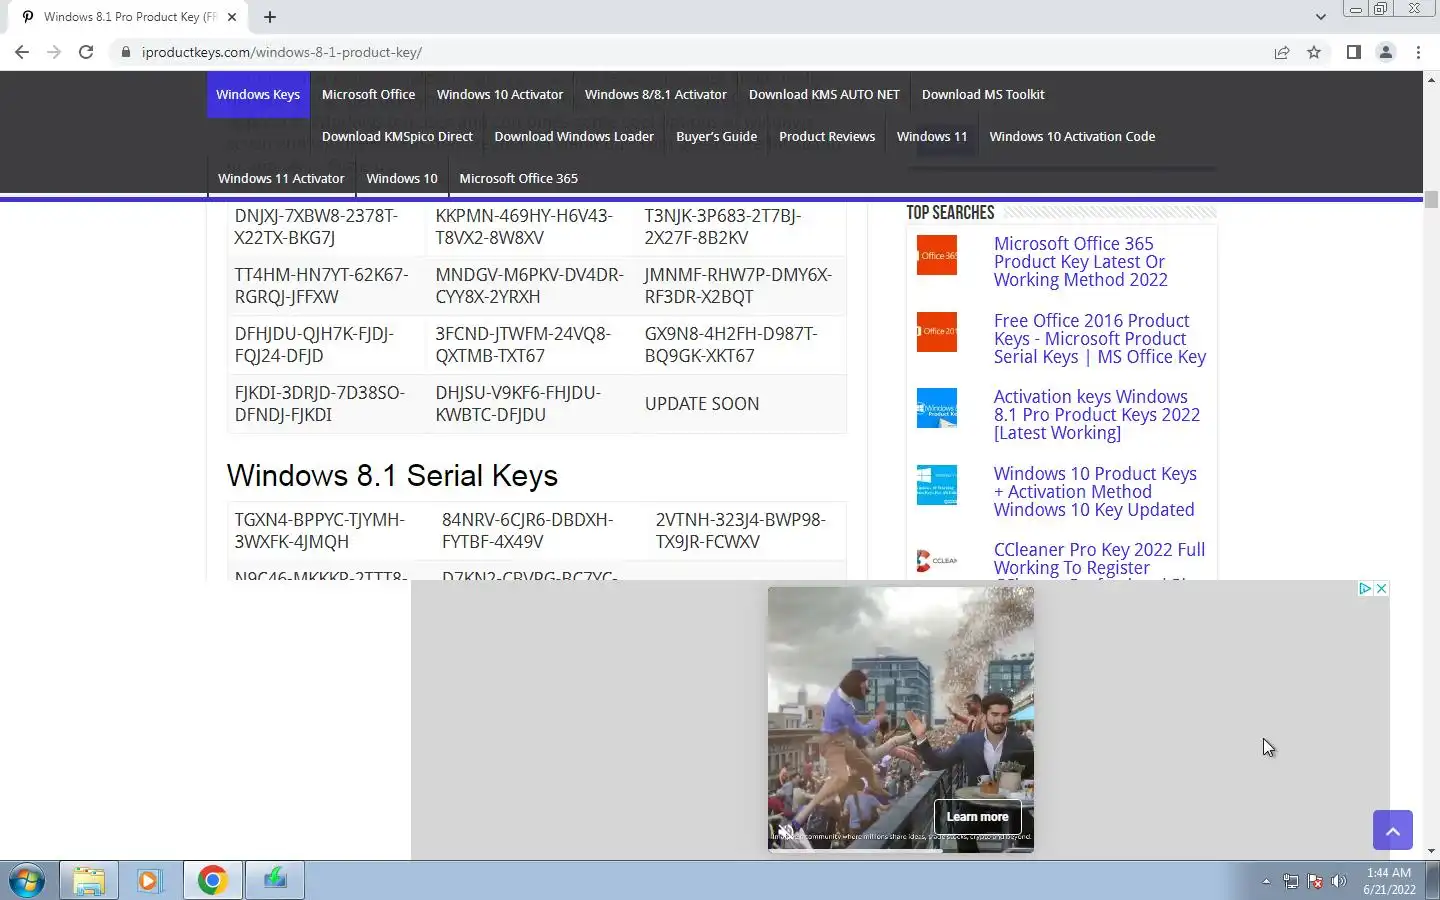This screenshot has width=1440, height=900.
Task: Click the Office 365 thumbnail in Top Searches
Action: (x=937, y=255)
